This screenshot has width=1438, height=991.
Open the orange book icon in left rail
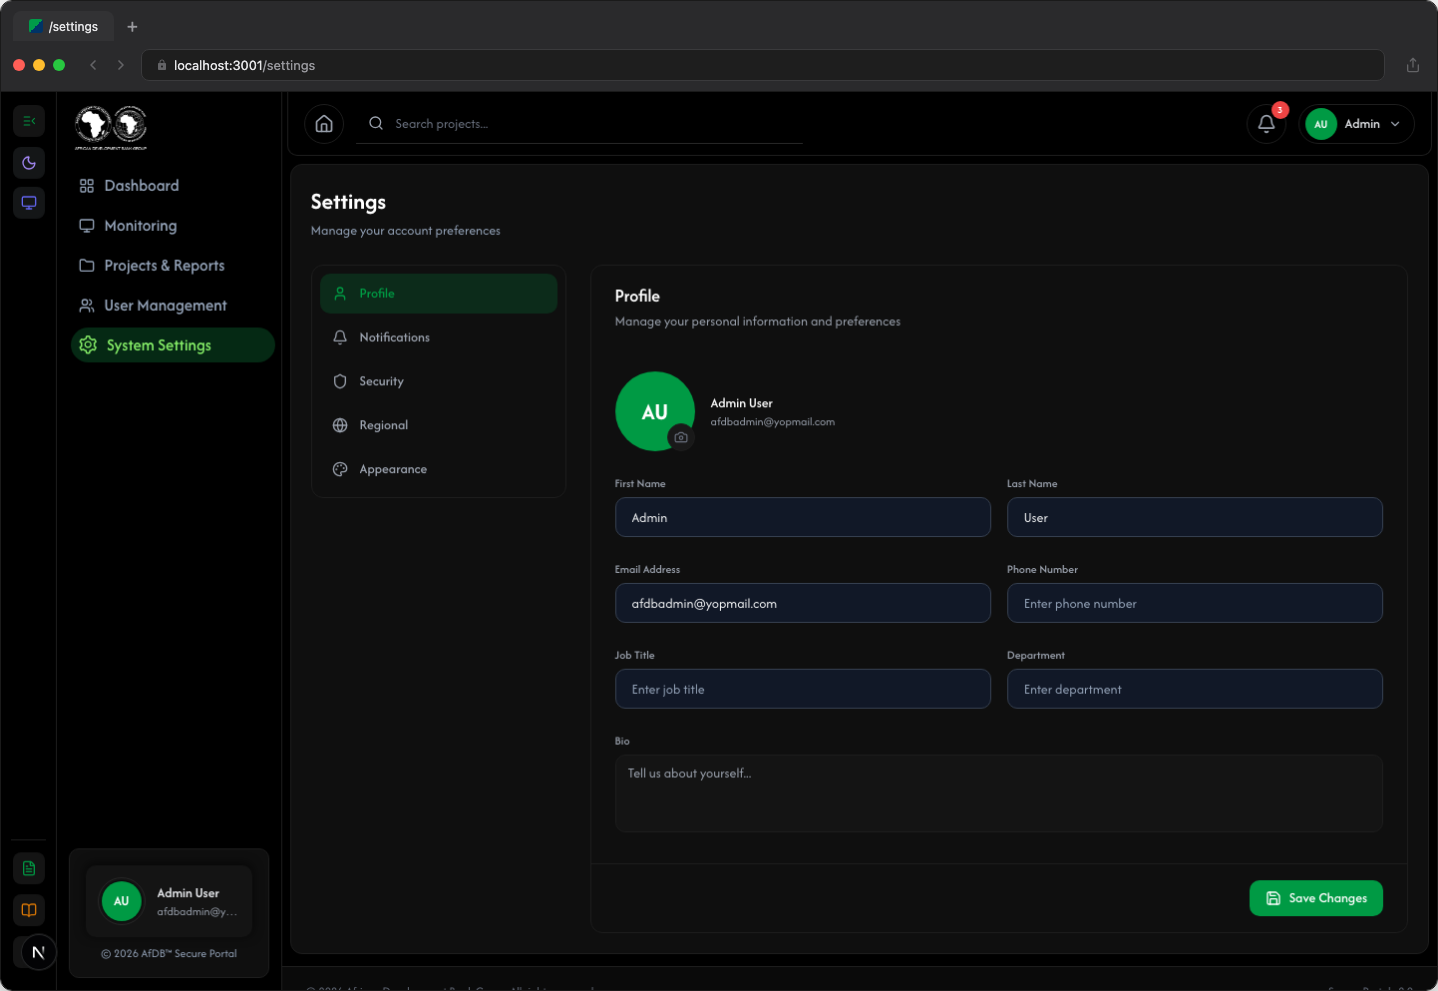[29, 910]
